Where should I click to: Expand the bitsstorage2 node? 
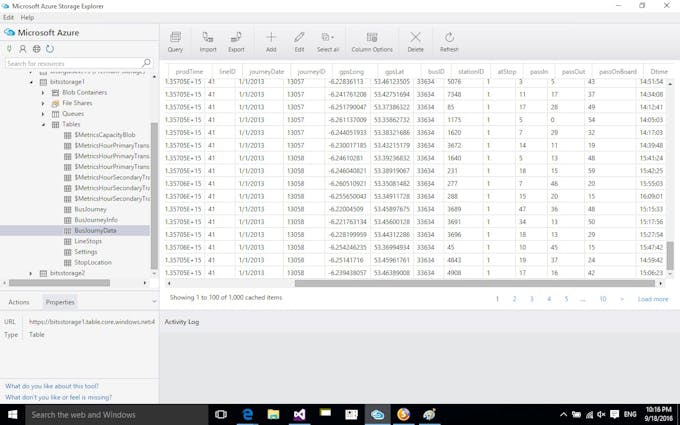point(31,273)
